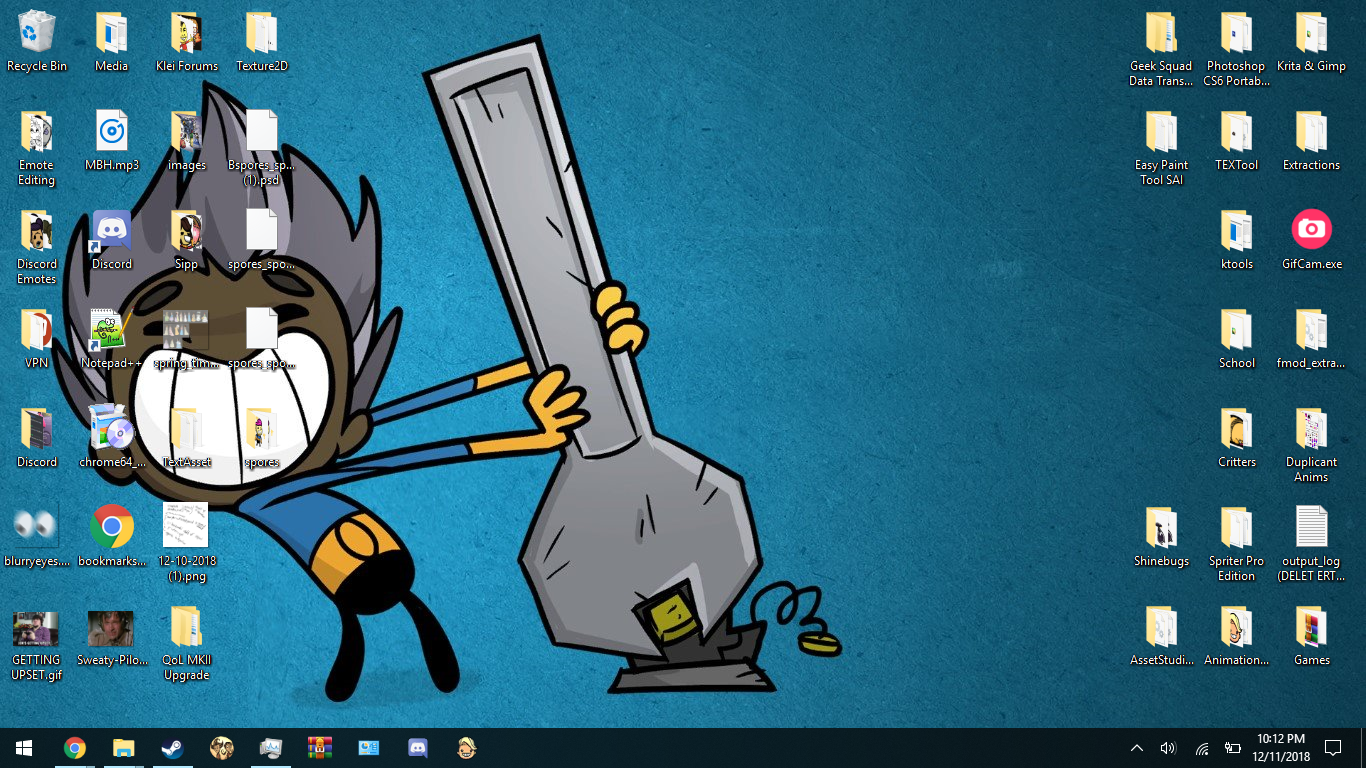This screenshot has width=1366, height=768.
Task: Open the QoL MKII Upgrade folder
Action: click(x=187, y=643)
